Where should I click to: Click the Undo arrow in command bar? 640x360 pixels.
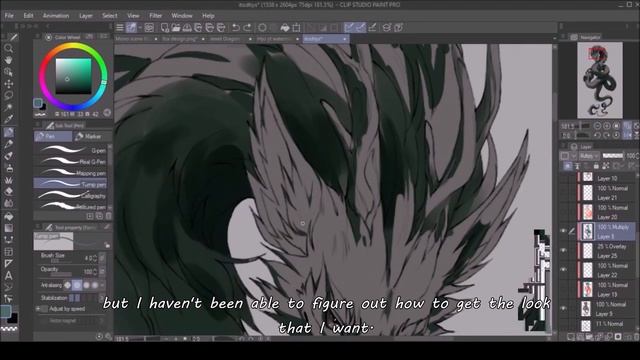click(x=236, y=27)
